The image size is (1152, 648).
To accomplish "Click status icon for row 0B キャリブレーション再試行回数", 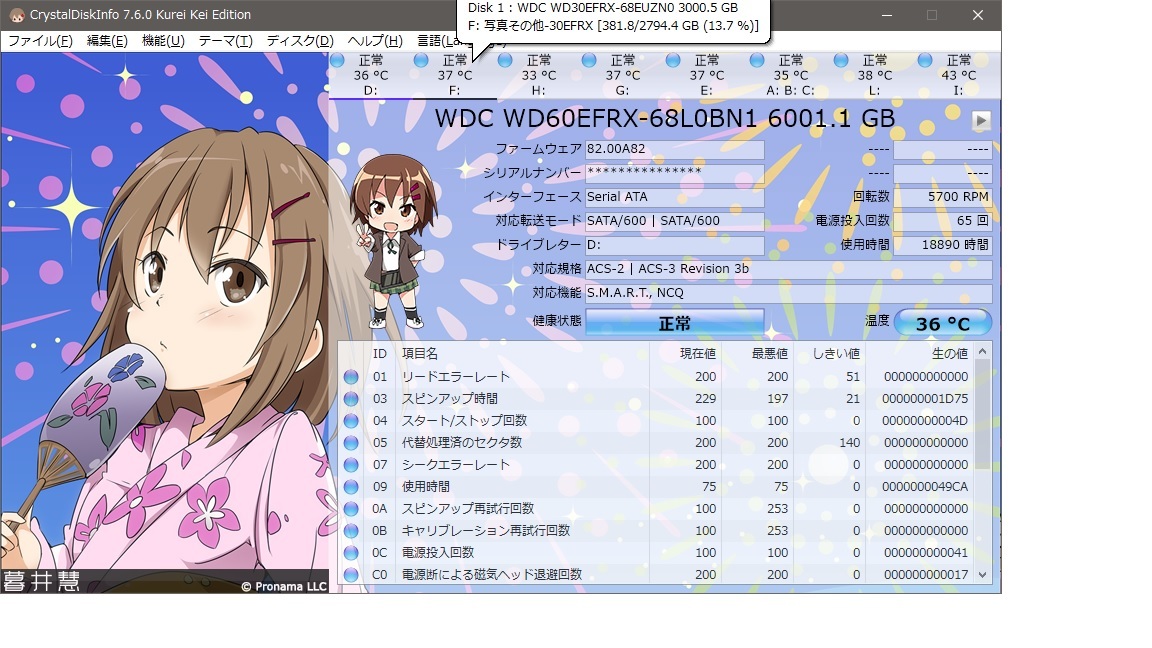I will [351, 531].
